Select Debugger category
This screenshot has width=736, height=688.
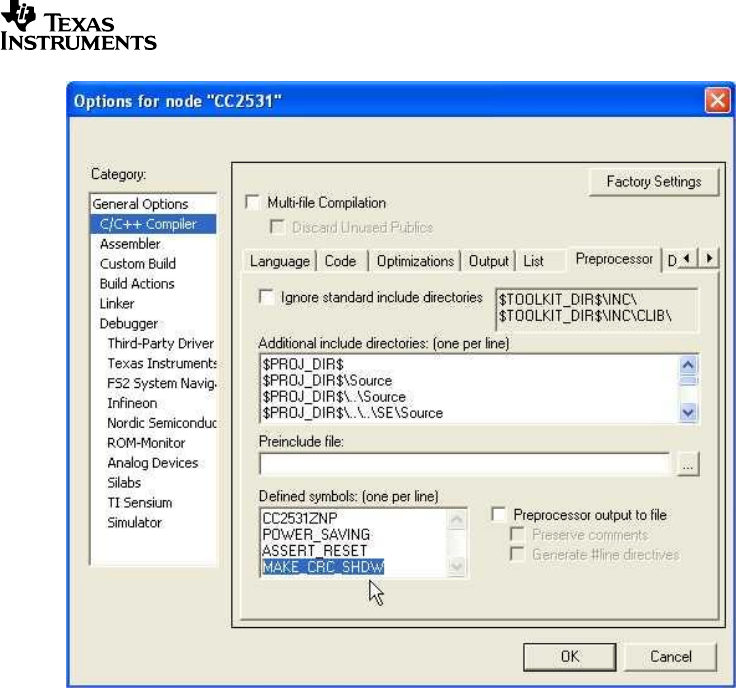coord(129,323)
